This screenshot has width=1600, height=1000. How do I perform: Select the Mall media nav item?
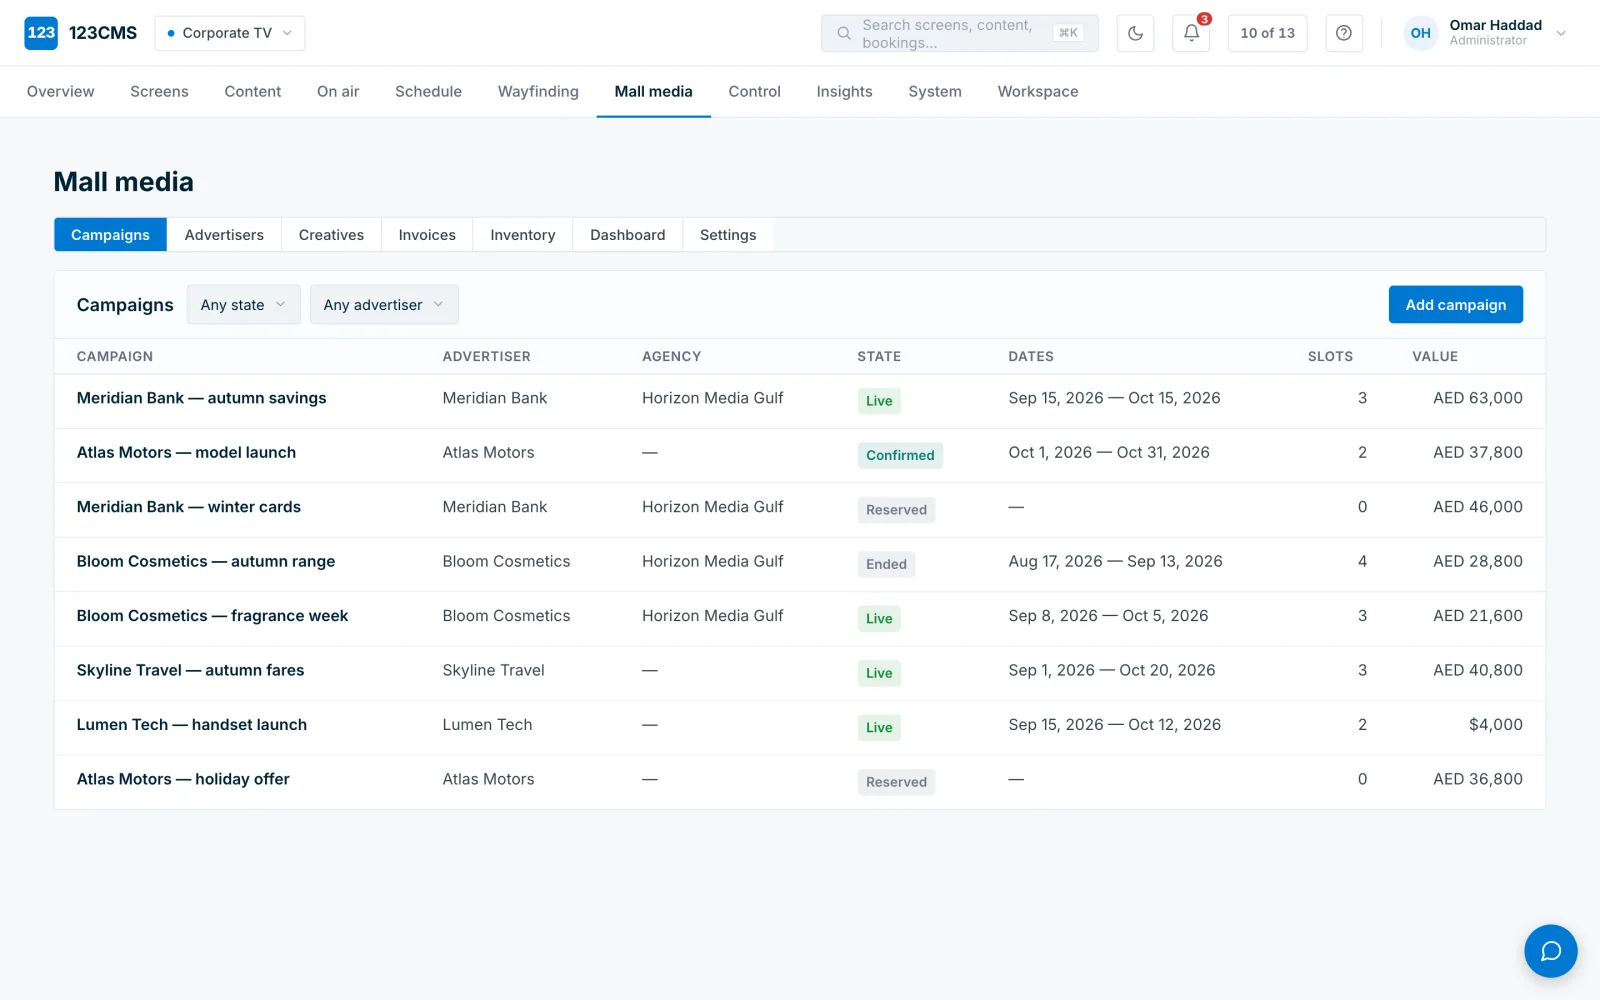[x=653, y=92]
